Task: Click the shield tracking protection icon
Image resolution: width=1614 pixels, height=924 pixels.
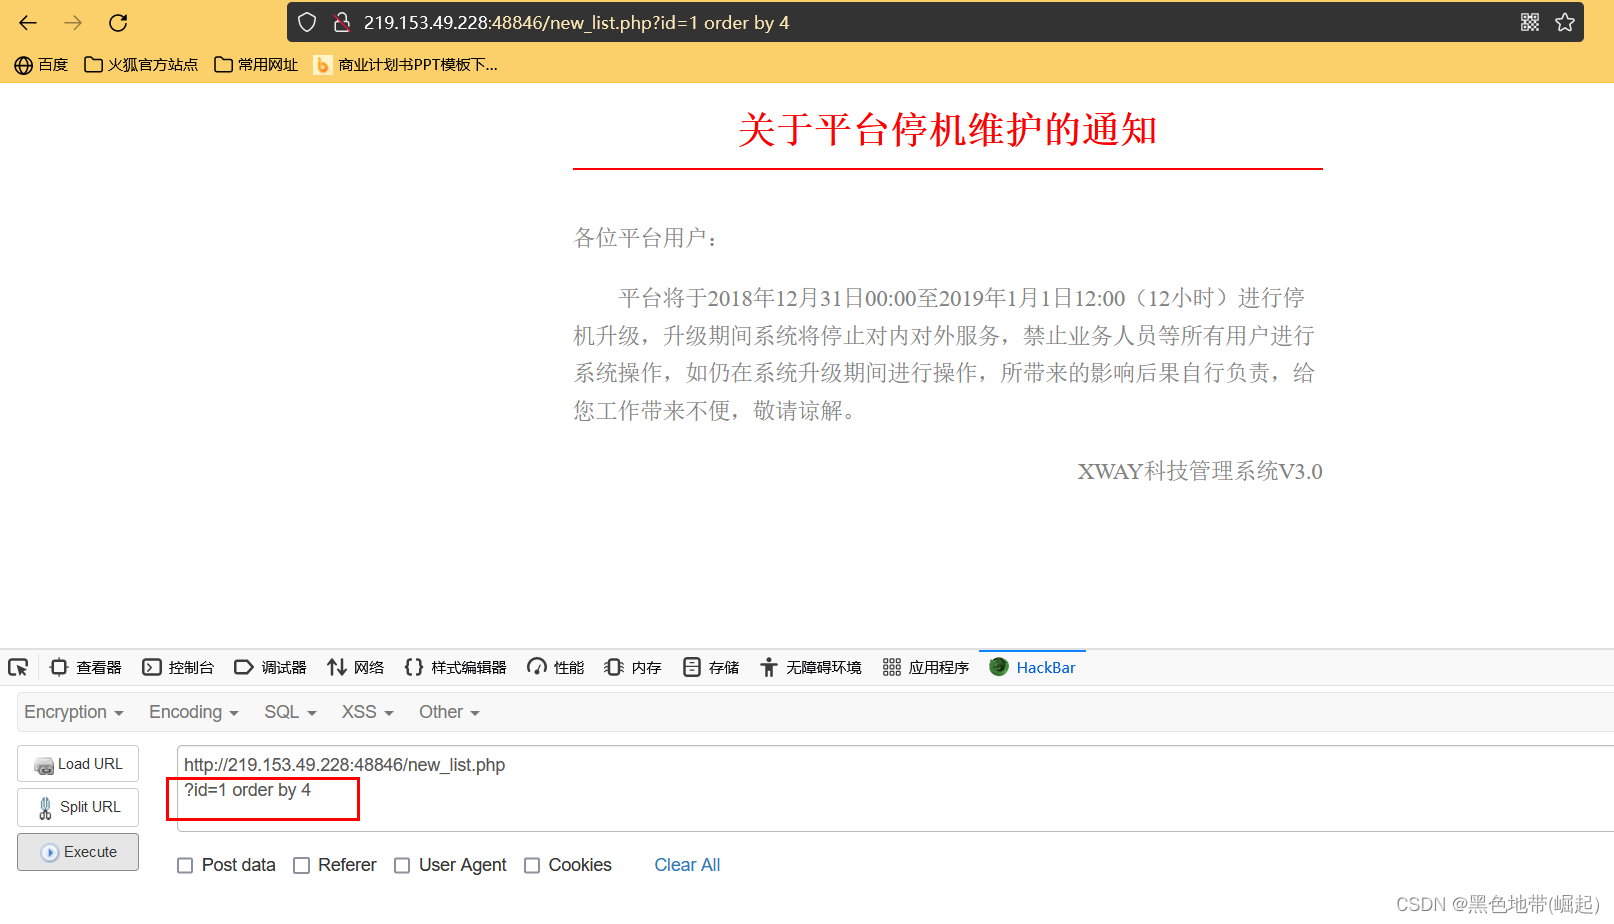Action: click(x=307, y=22)
